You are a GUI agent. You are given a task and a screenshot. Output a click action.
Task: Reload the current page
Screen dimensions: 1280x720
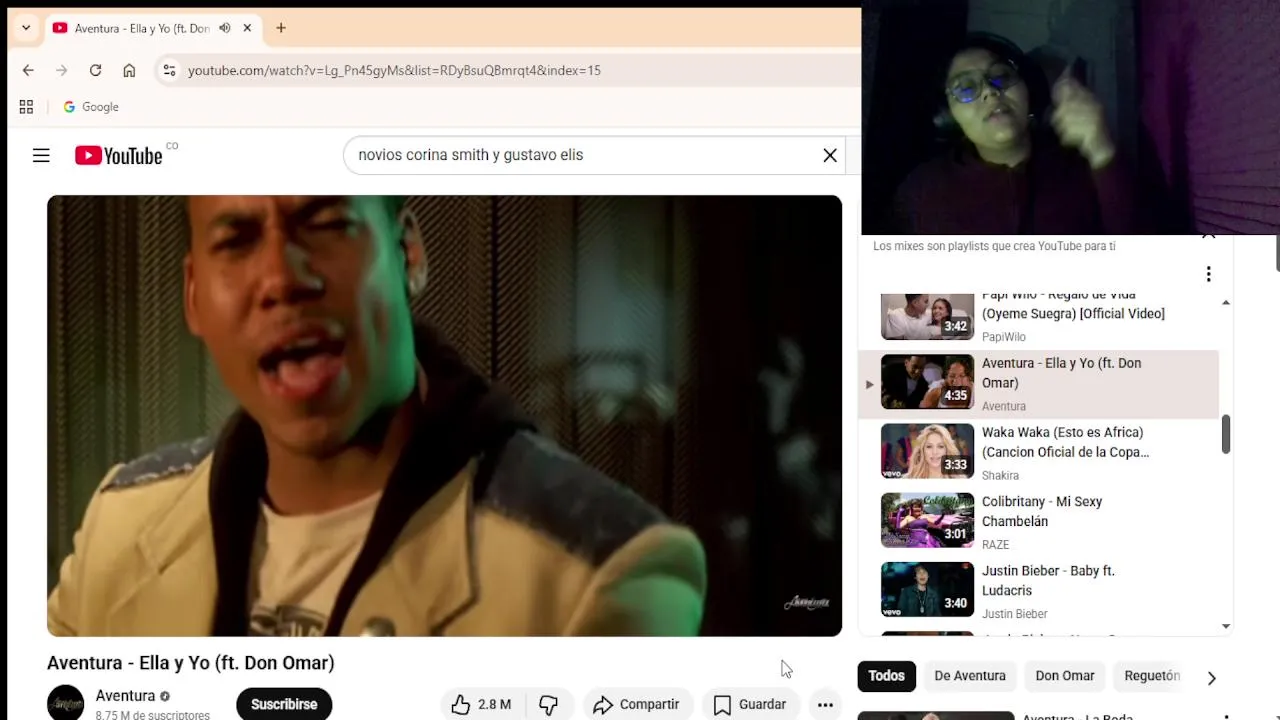pyautogui.click(x=95, y=70)
